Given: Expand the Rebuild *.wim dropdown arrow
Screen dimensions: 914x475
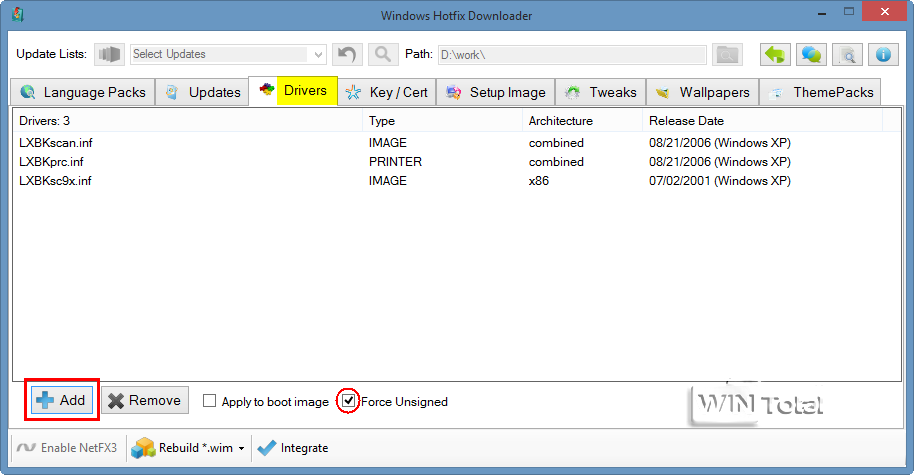Looking at the screenshot, I should coord(241,448).
